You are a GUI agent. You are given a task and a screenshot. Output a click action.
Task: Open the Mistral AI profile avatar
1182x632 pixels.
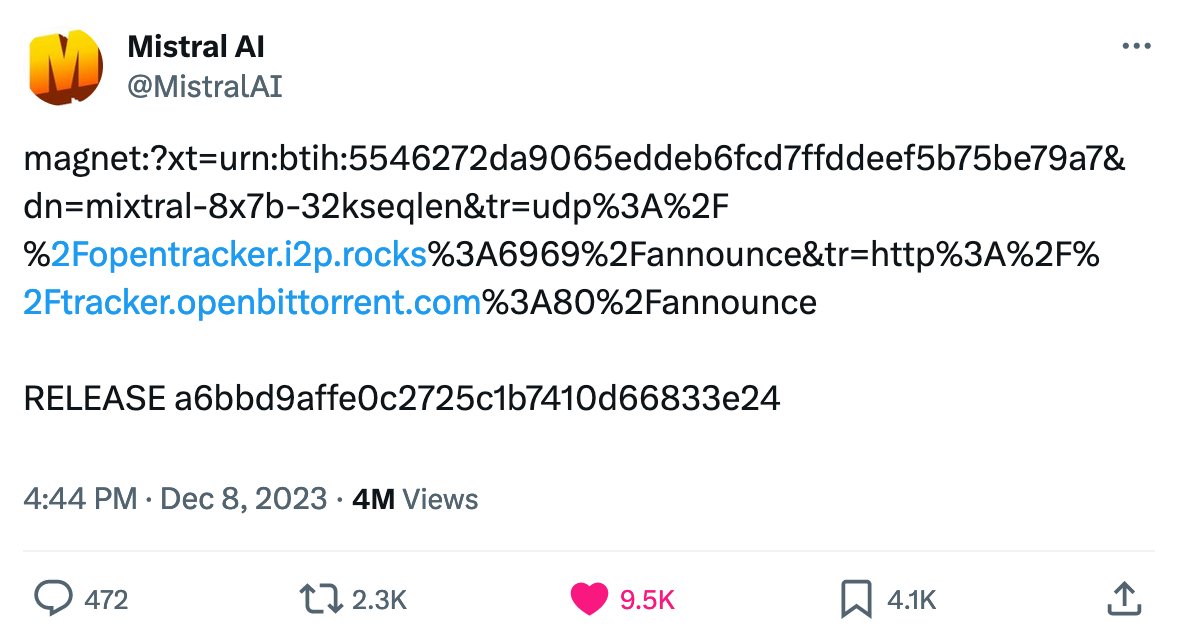[66, 67]
